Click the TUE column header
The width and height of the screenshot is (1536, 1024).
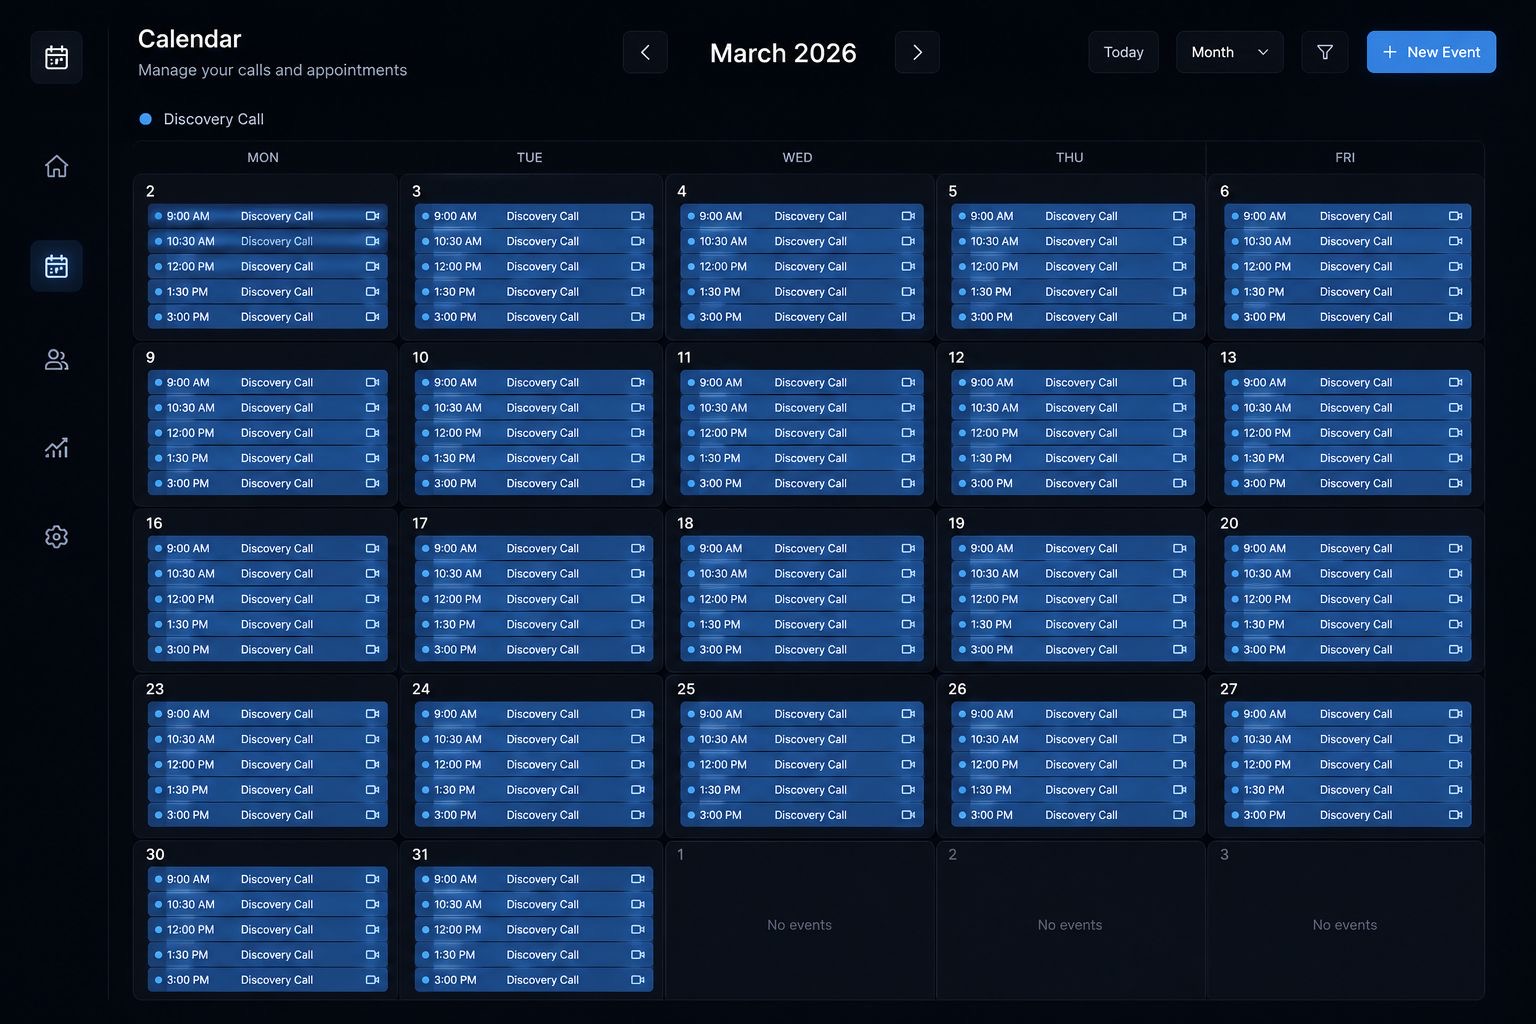coord(529,157)
